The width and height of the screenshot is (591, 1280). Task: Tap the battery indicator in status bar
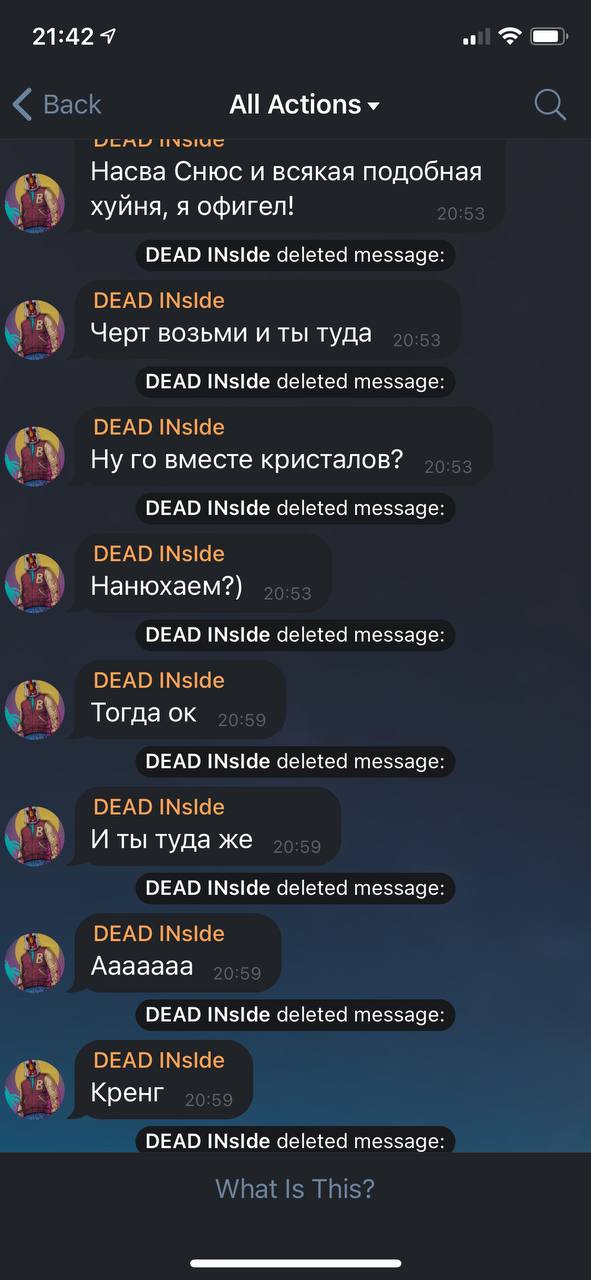[549, 36]
